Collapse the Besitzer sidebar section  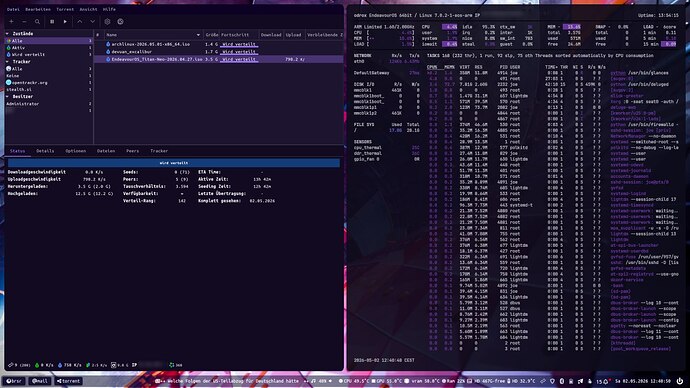coord(7,96)
